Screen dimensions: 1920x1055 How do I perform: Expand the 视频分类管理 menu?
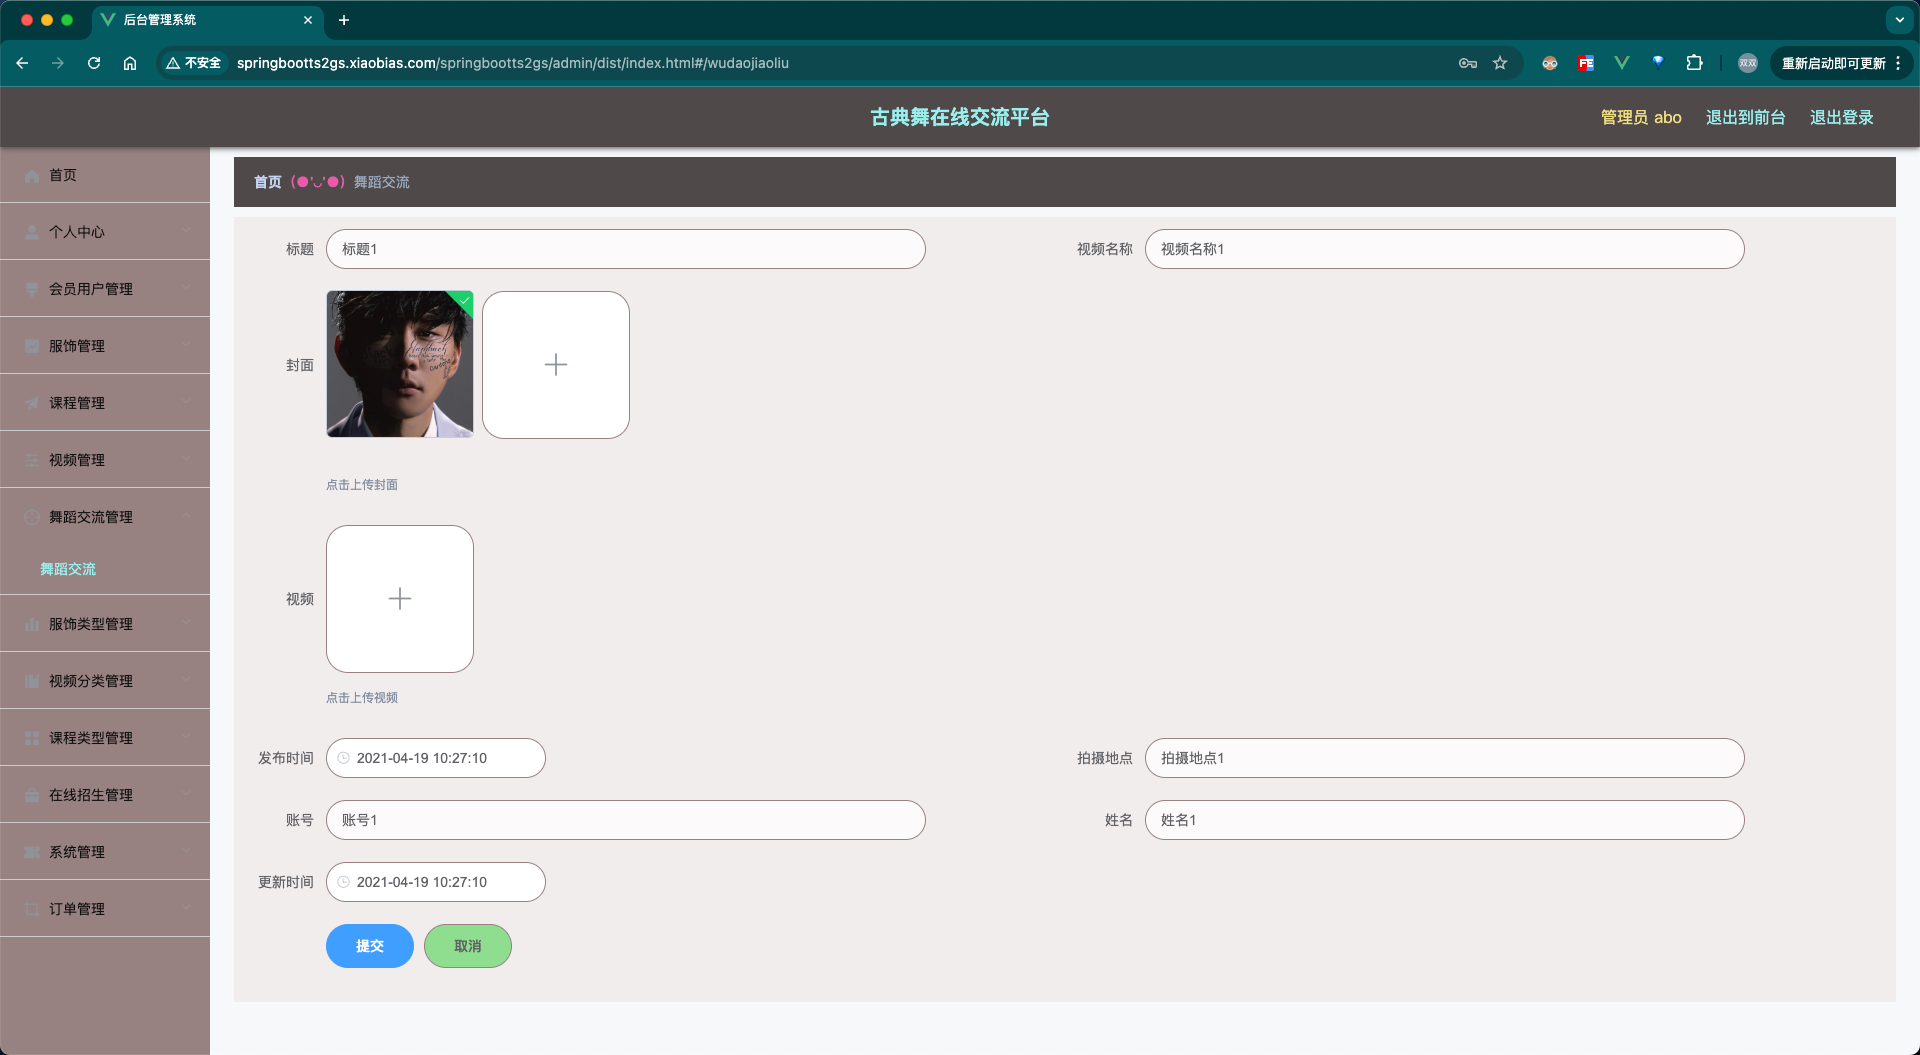[105, 681]
